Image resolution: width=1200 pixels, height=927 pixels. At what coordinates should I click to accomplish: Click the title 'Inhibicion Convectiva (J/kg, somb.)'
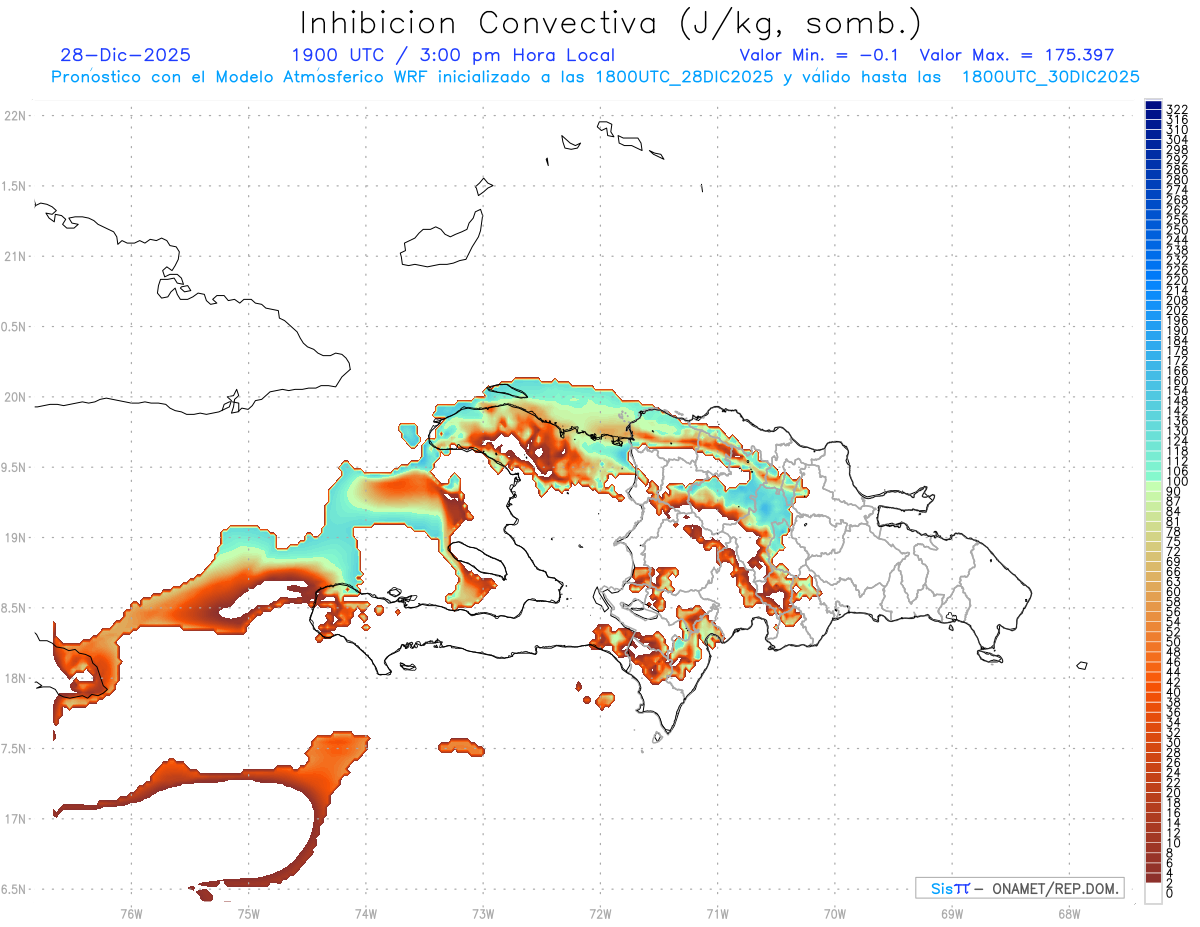click(610, 24)
